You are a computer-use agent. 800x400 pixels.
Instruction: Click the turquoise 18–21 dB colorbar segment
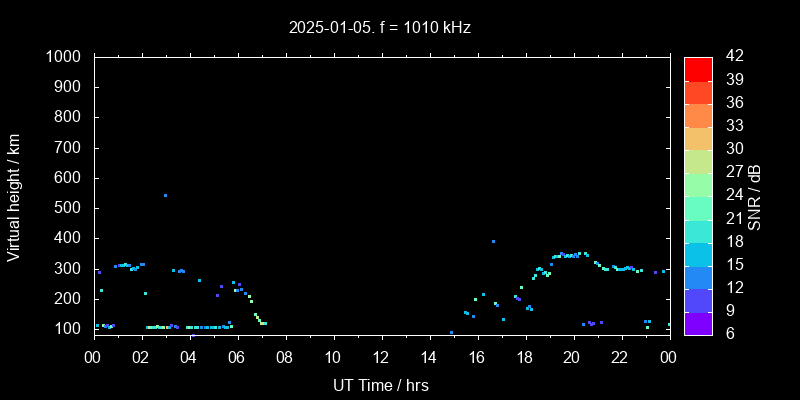698,230
